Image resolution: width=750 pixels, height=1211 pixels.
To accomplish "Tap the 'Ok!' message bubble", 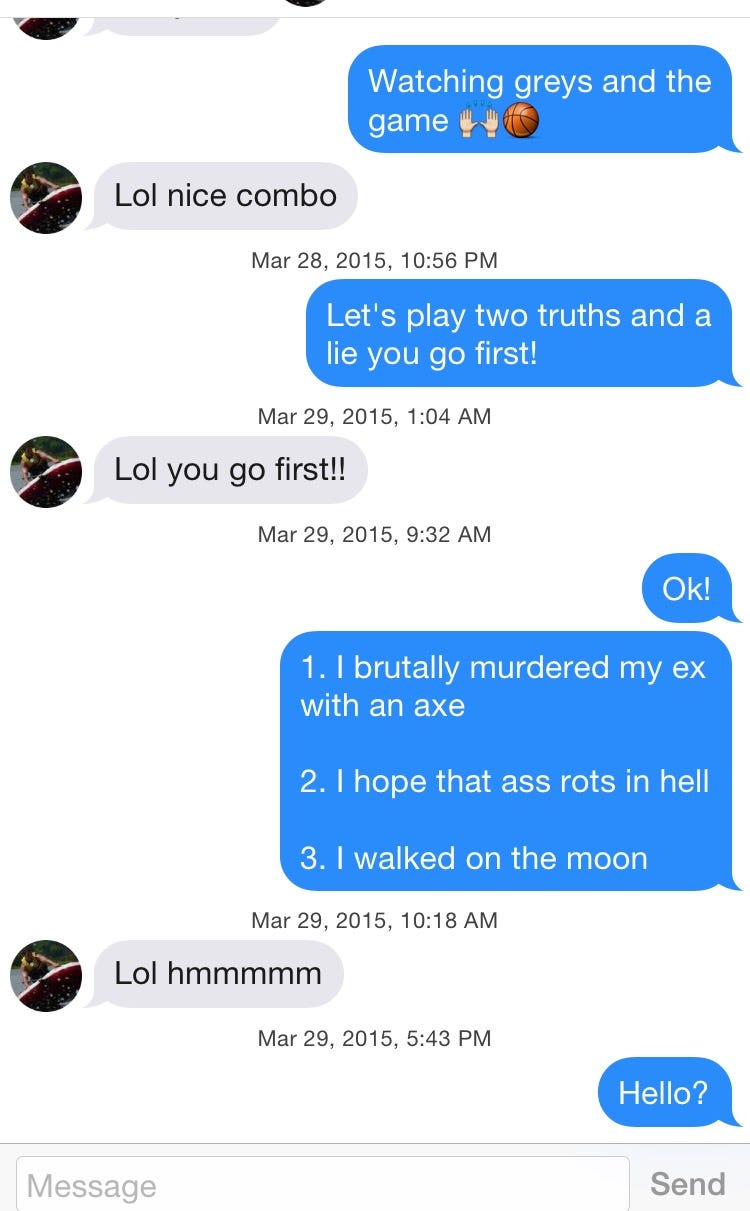I will coord(689,588).
